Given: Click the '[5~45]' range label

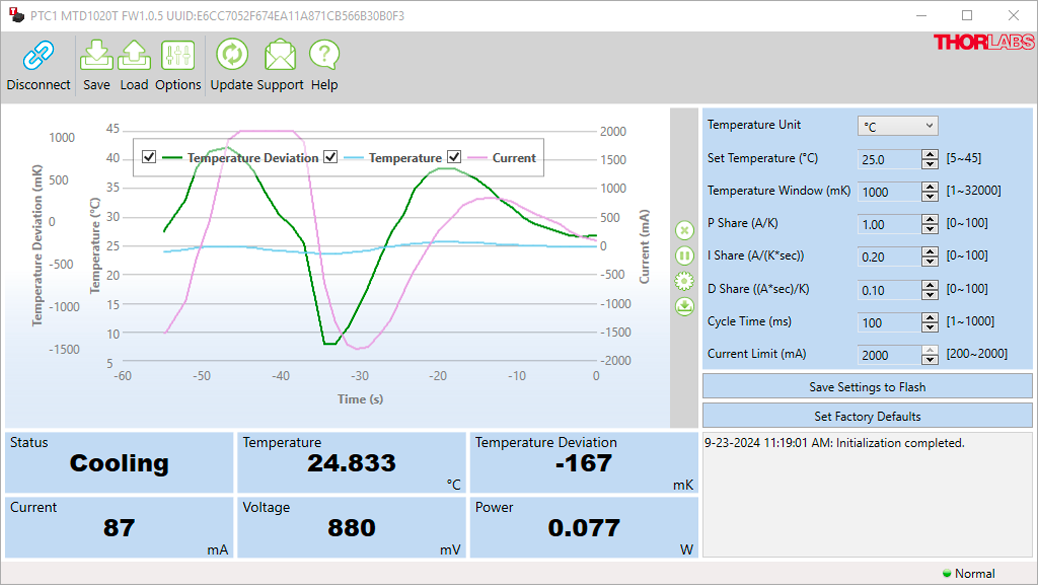Looking at the screenshot, I should [963, 158].
